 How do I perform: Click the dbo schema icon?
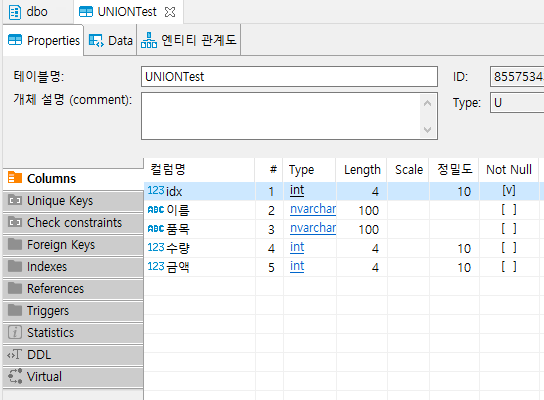(15, 12)
